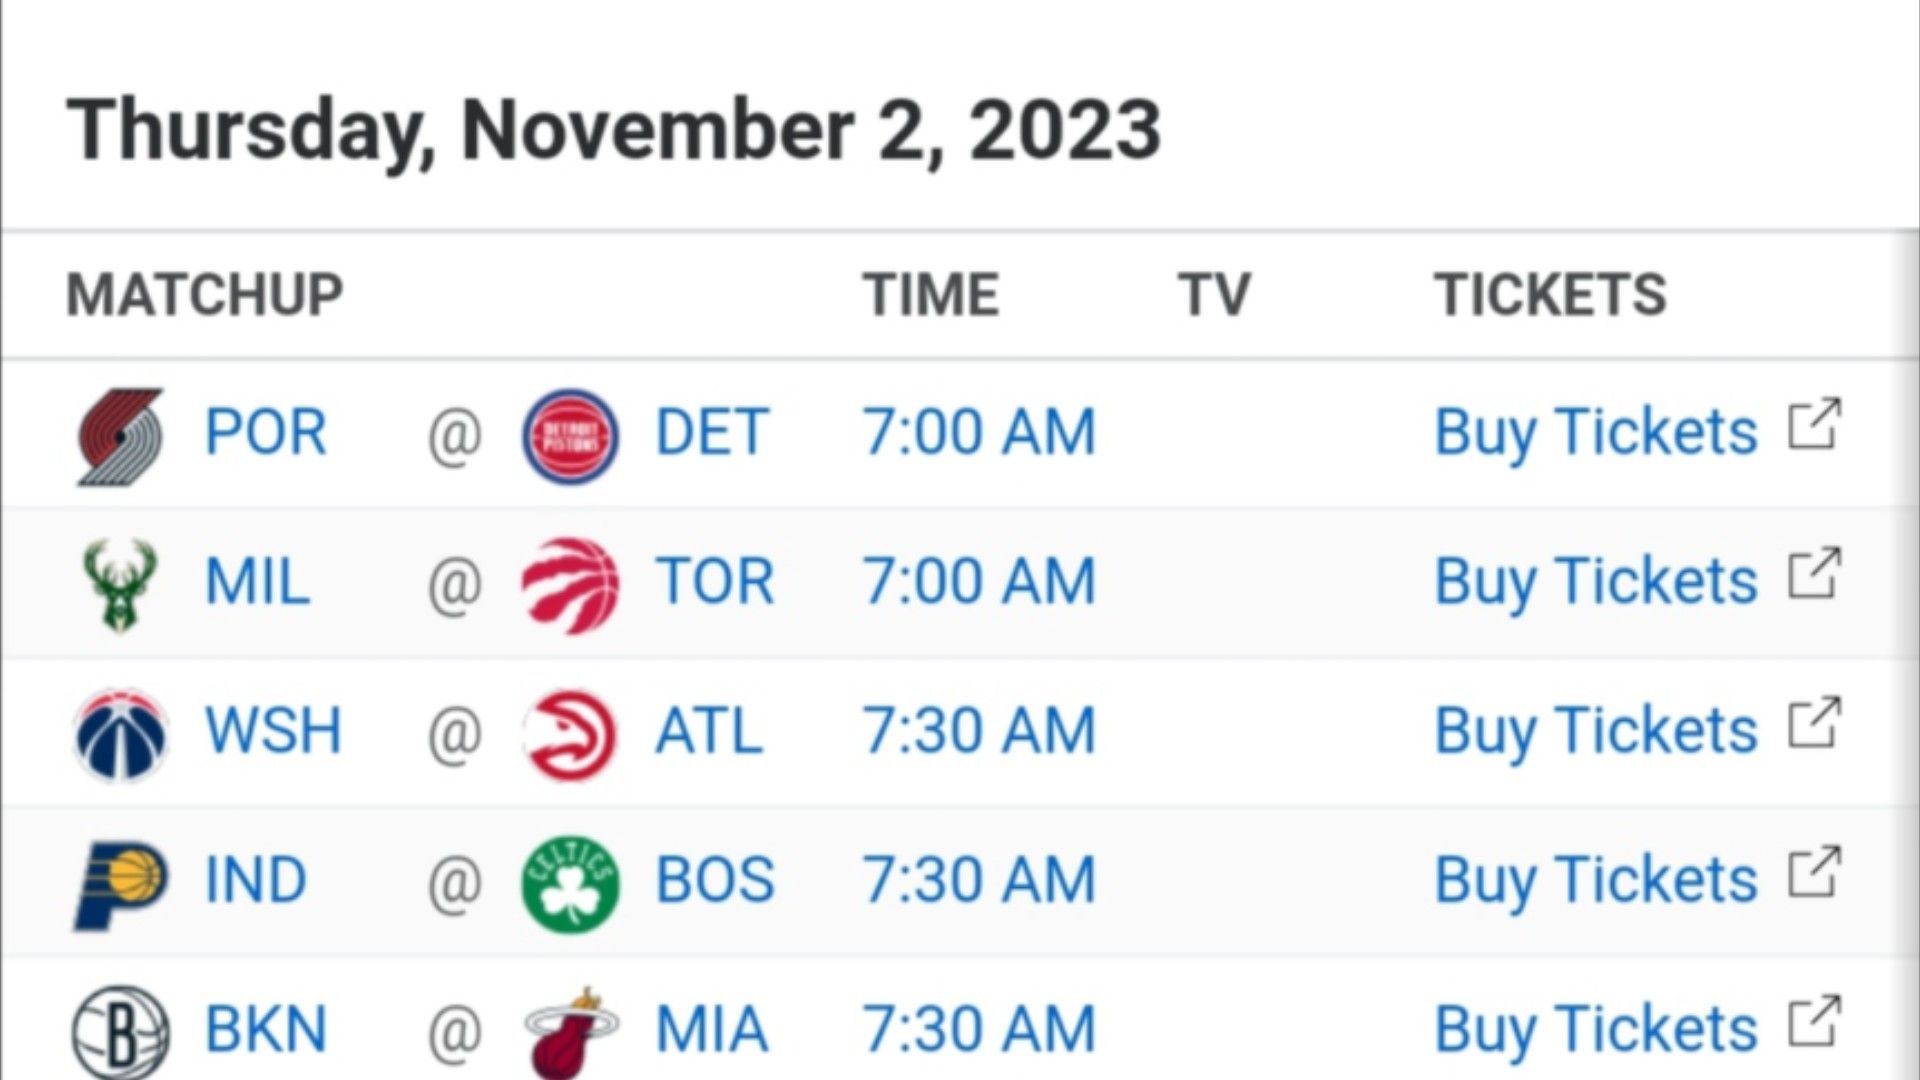Open the Boston Celtics logo

(570, 885)
